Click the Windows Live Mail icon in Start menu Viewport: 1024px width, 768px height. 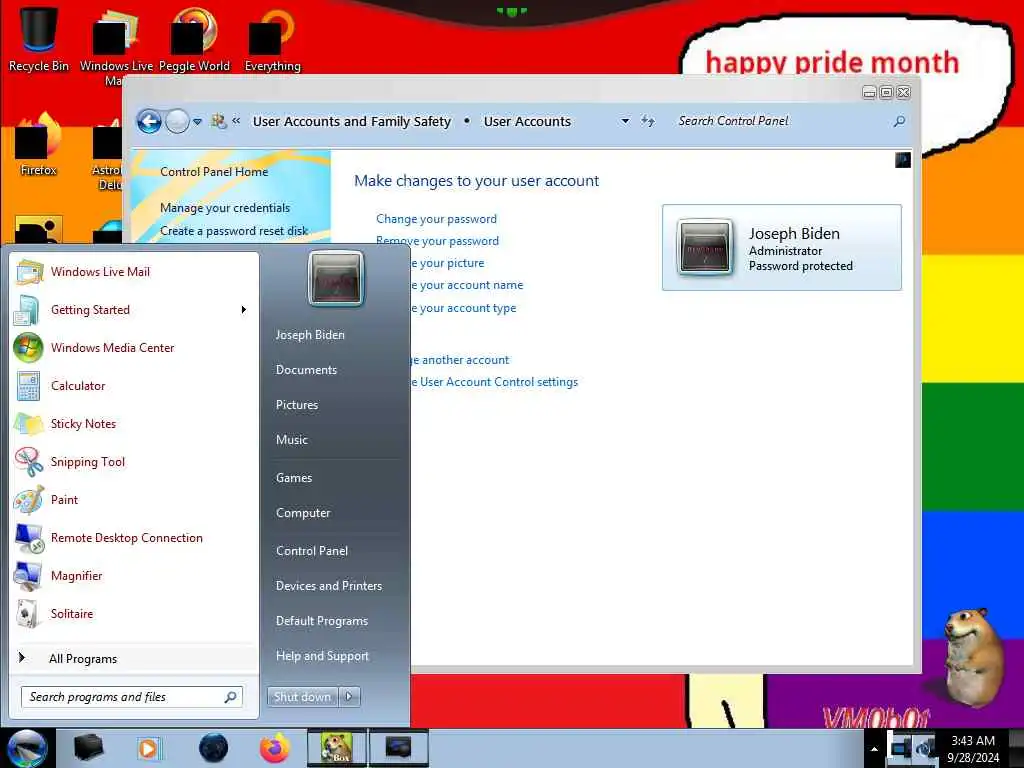pos(29,272)
